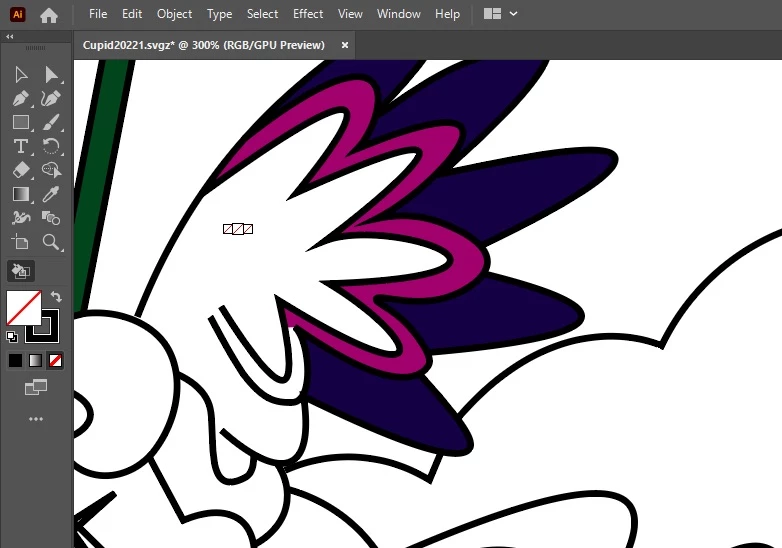Image resolution: width=782 pixels, height=548 pixels.
Task: Select the Direct Selection tool
Action: (x=51, y=75)
